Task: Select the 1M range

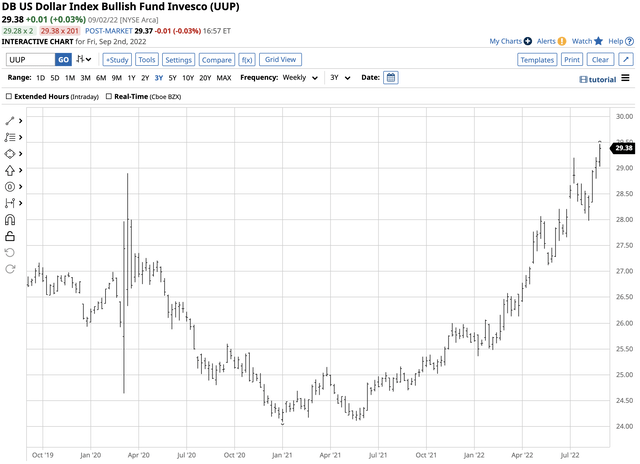Action: click(70, 78)
